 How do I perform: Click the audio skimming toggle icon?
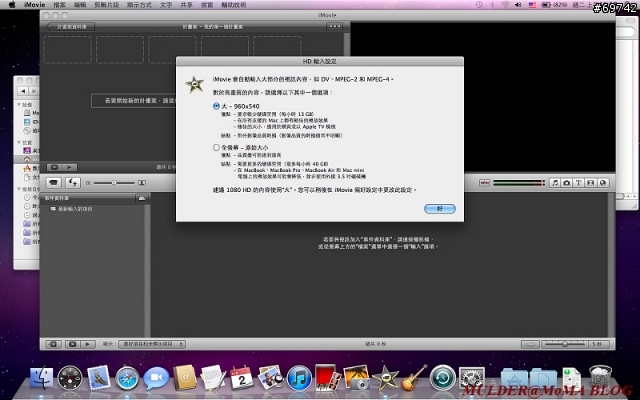click(484, 183)
